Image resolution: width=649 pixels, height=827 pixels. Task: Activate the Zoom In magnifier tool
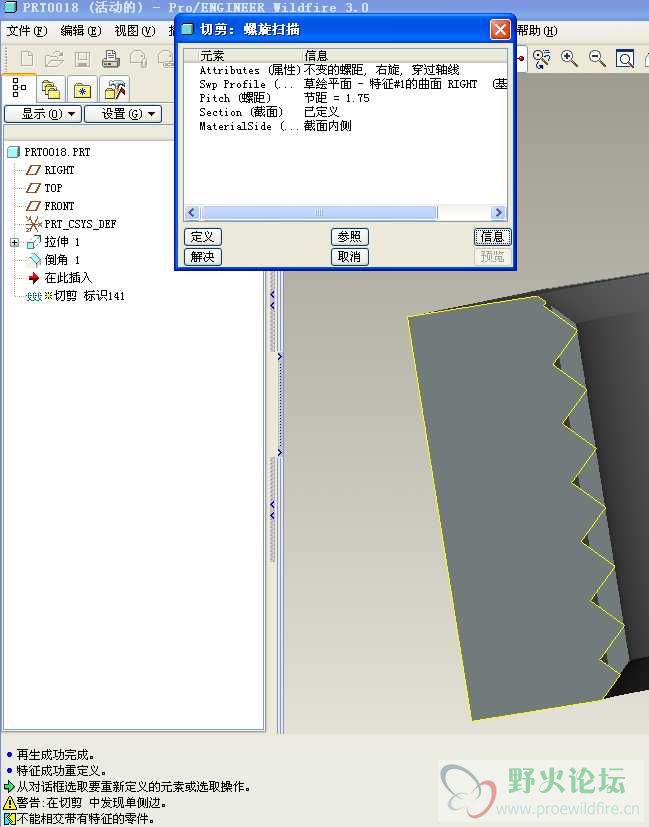tap(569, 59)
